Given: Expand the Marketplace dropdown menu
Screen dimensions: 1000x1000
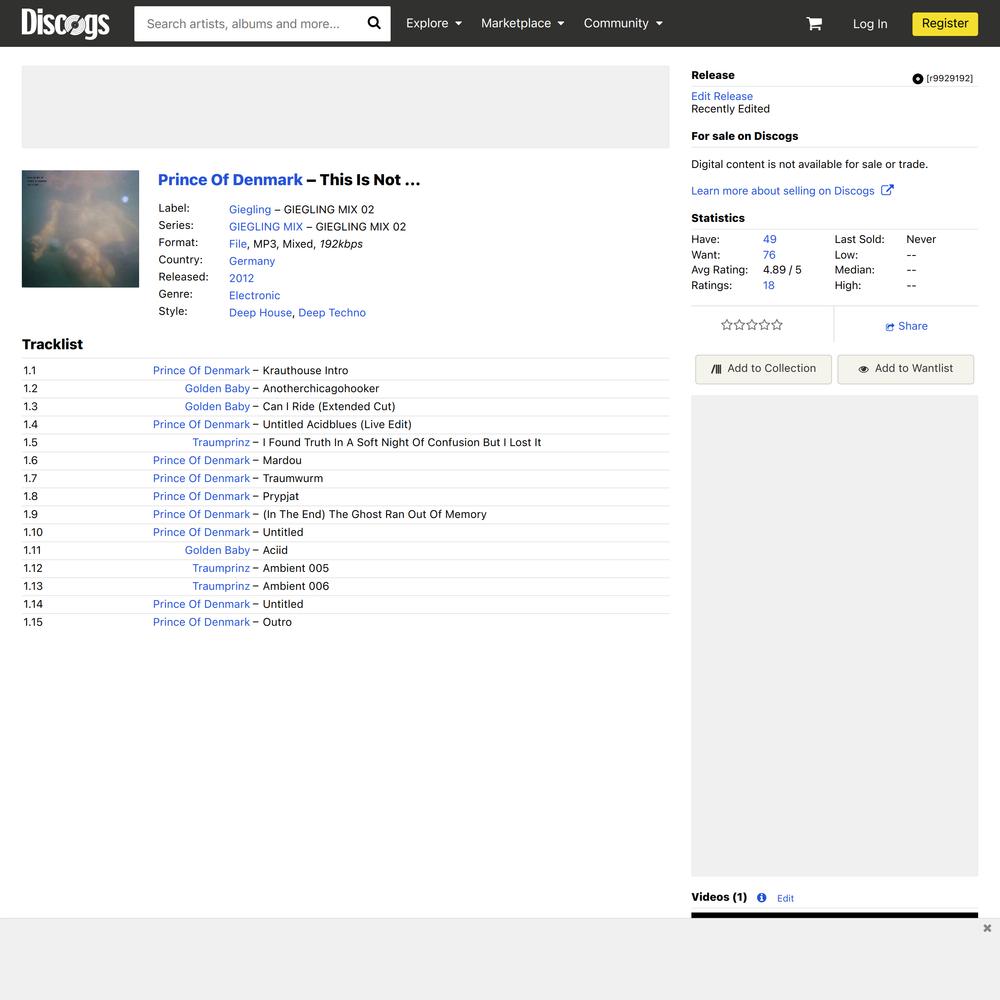Looking at the screenshot, I should (x=522, y=23).
